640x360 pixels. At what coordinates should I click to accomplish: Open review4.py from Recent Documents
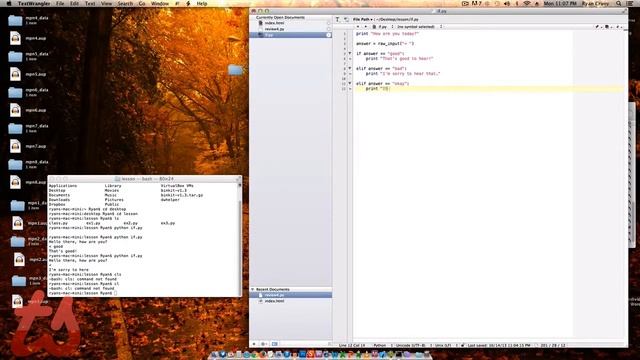coord(291,295)
